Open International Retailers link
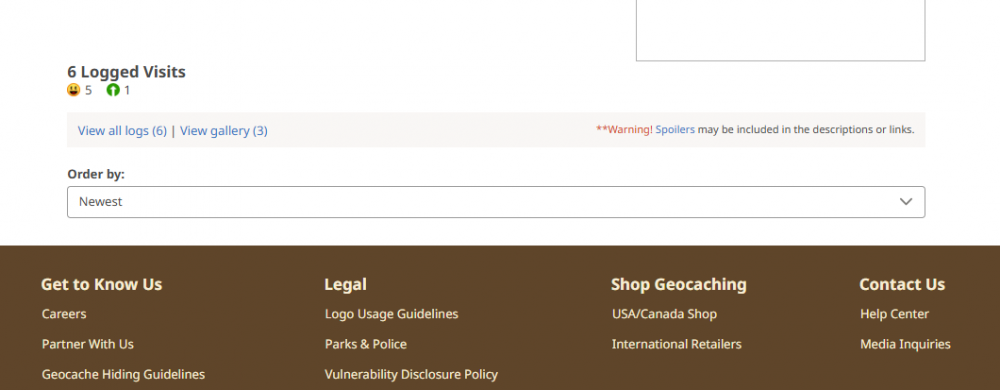This screenshot has height=390, width=1000. (677, 344)
